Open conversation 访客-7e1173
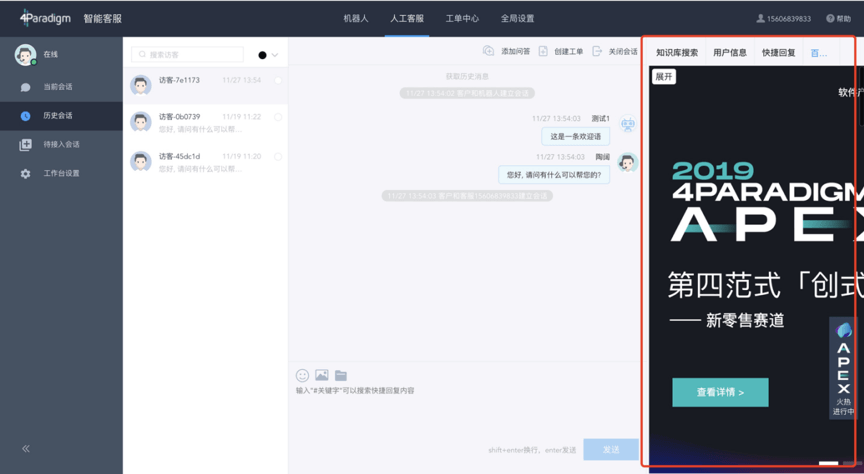The height and width of the screenshot is (474, 864). pyautogui.click(x=206, y=85)
